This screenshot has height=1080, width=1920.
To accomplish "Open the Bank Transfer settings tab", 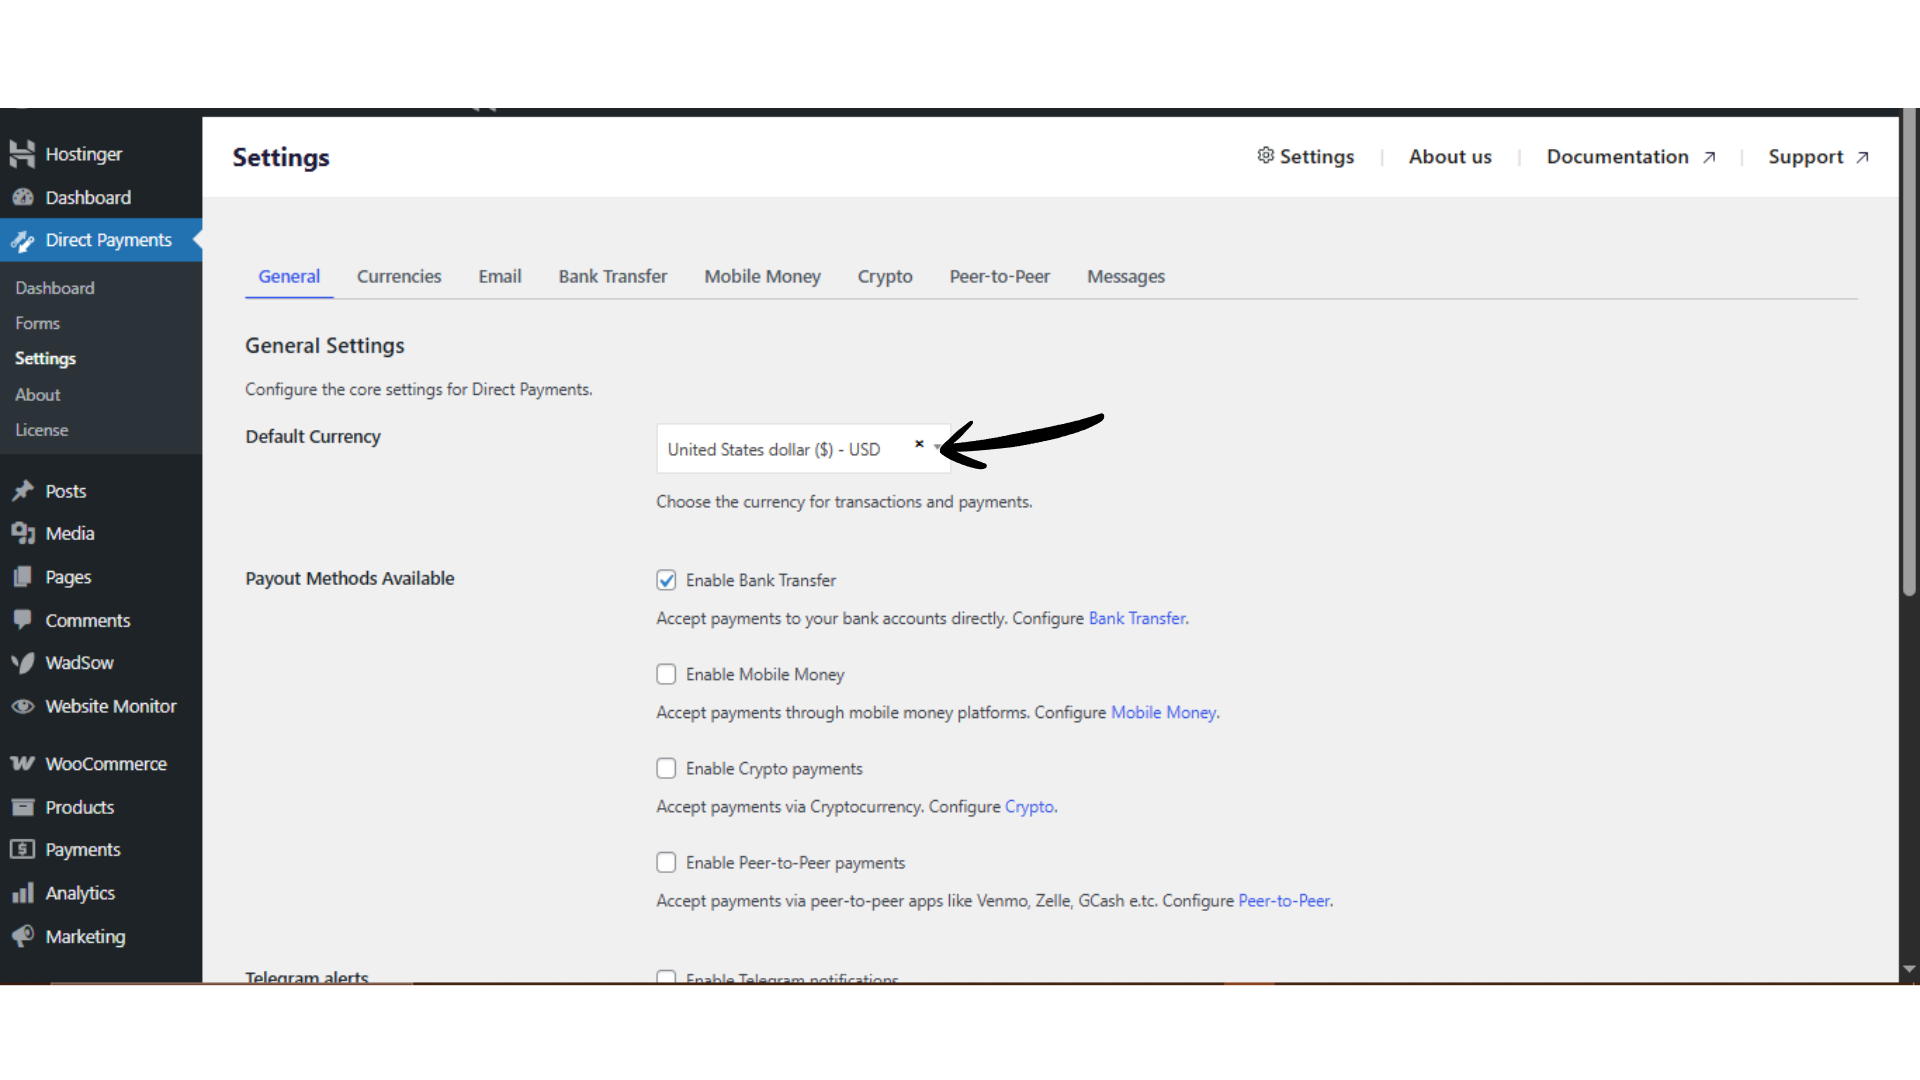I will (x=612, y=276).
